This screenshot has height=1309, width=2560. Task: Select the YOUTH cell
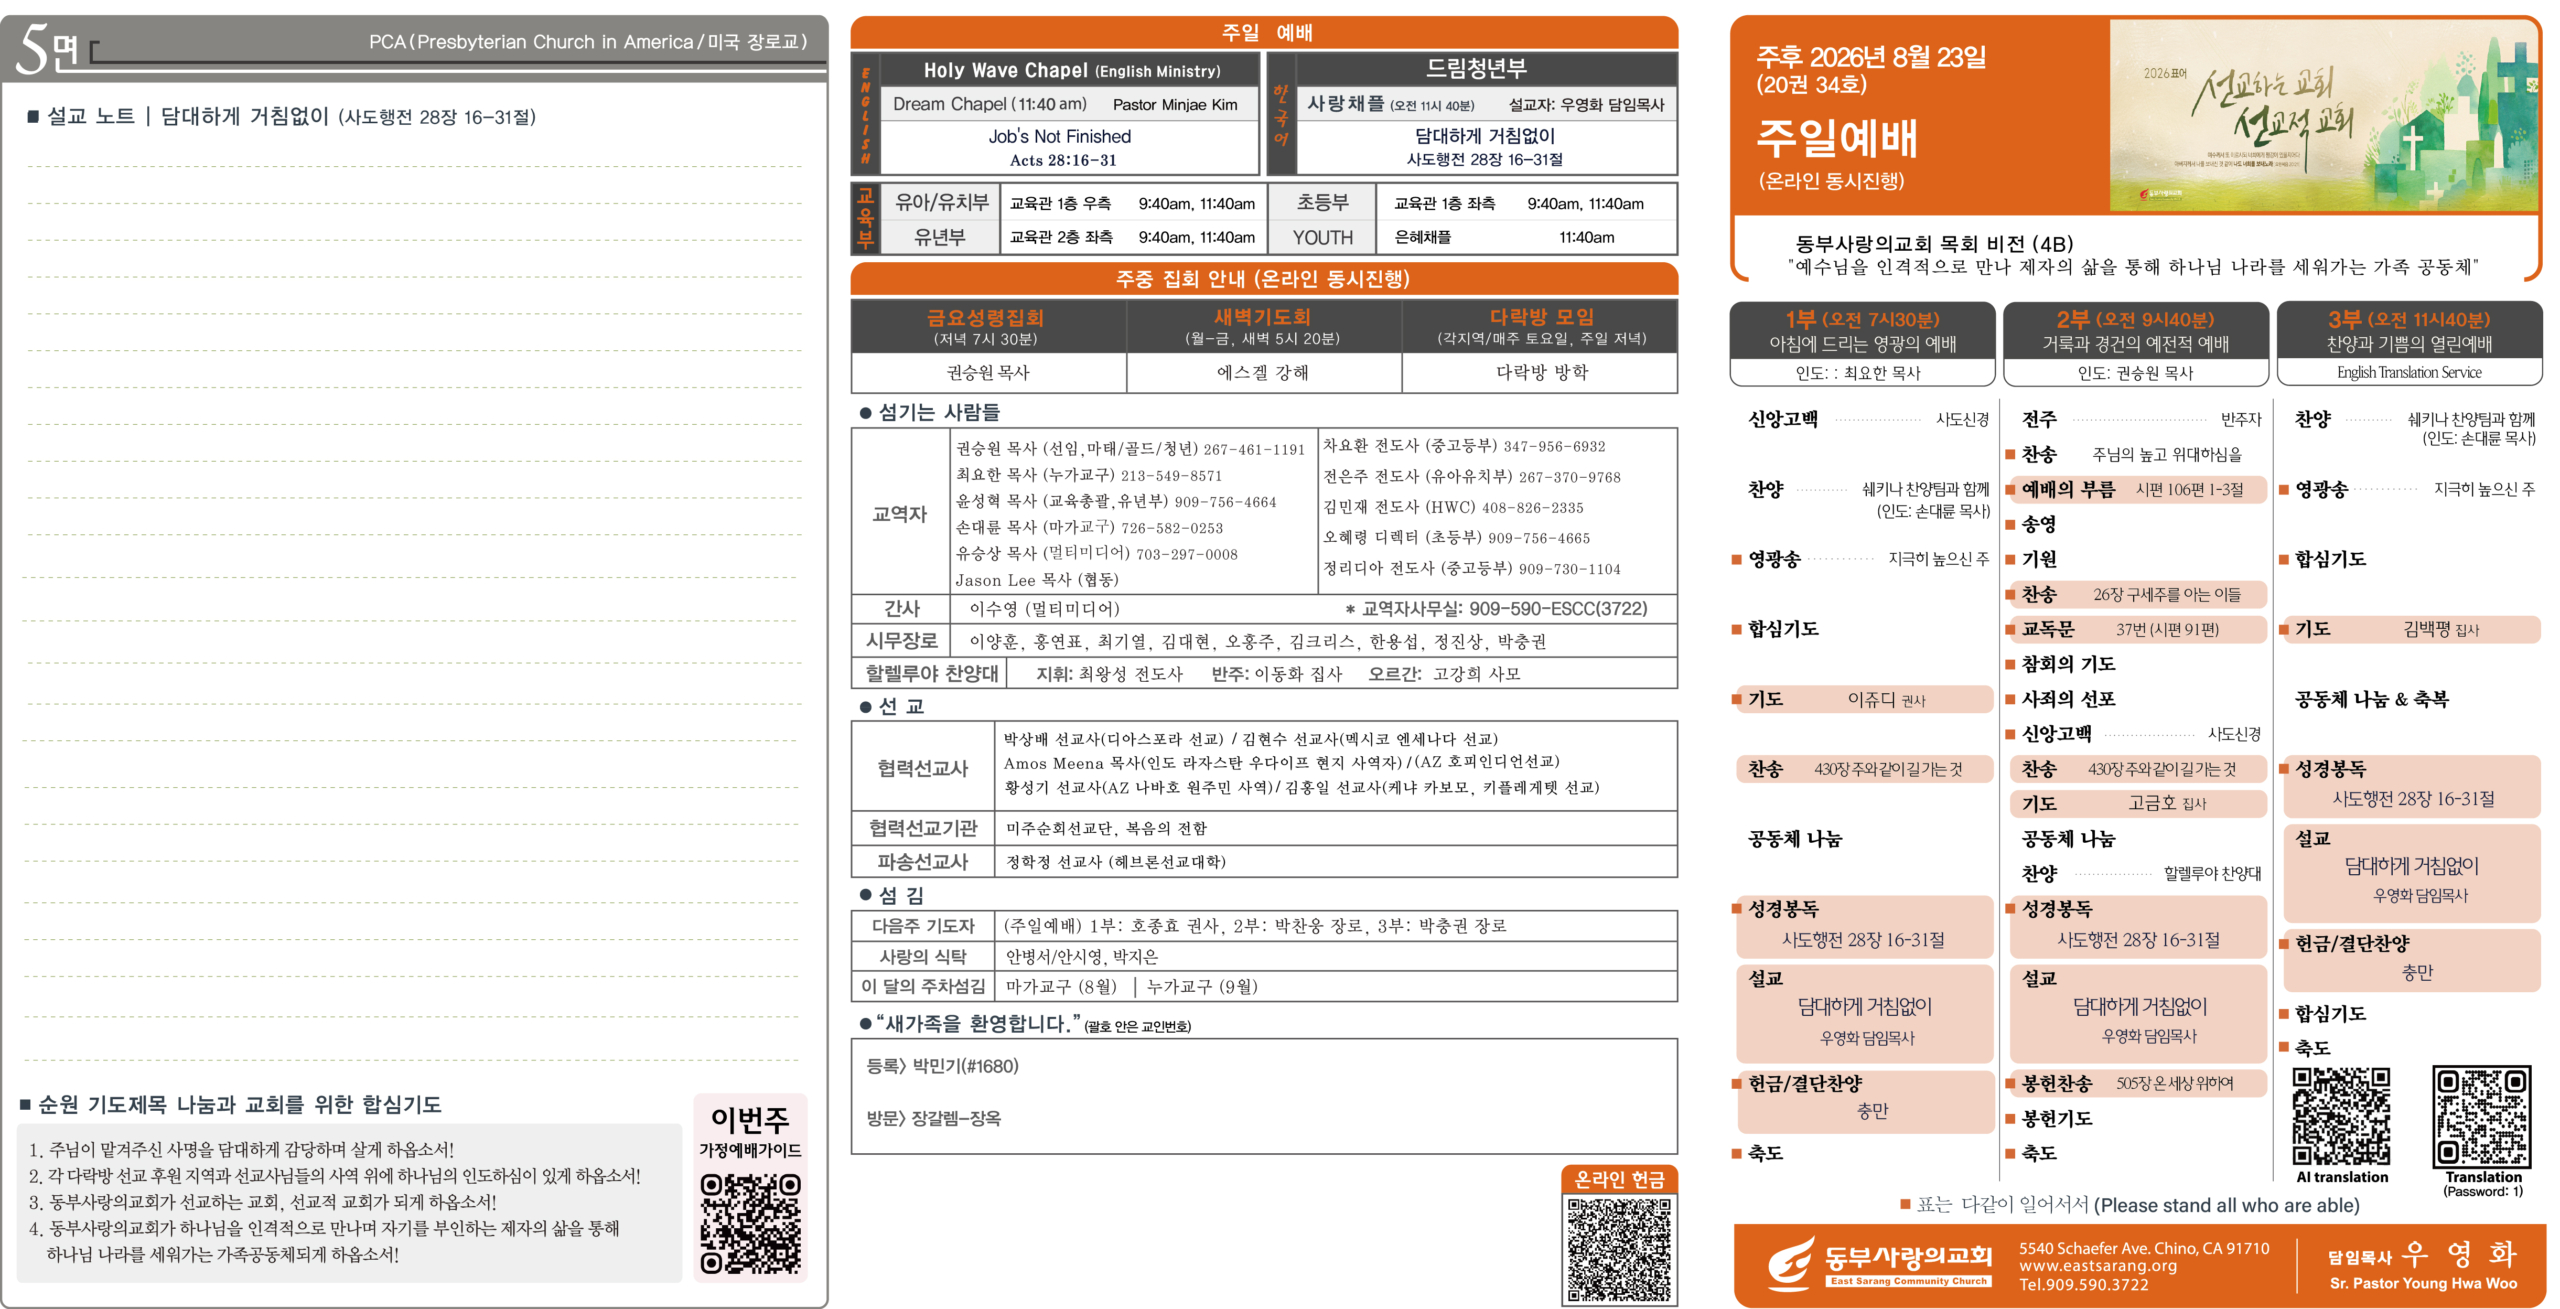point(1322,237)
